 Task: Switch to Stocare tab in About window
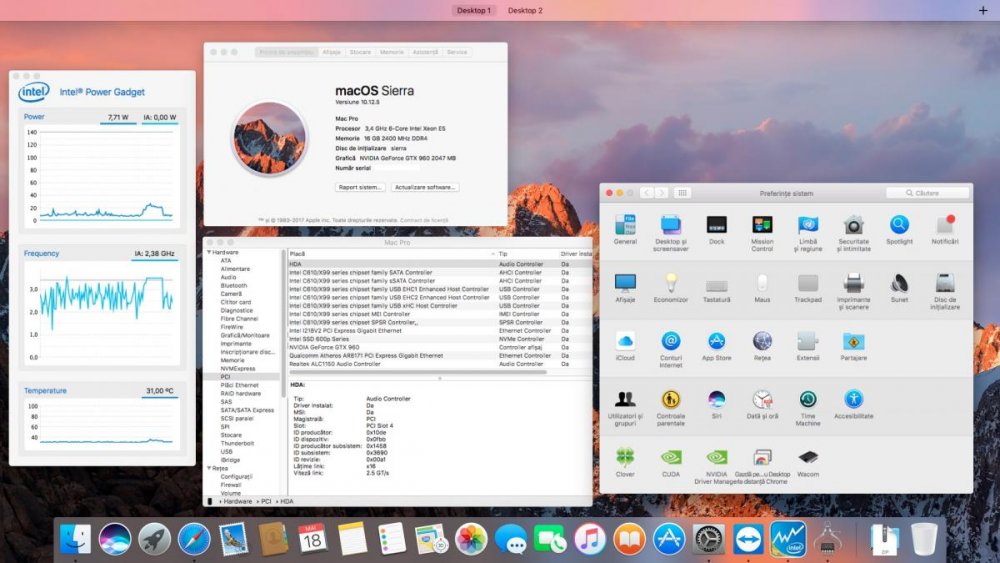click(x=360, y=52)
